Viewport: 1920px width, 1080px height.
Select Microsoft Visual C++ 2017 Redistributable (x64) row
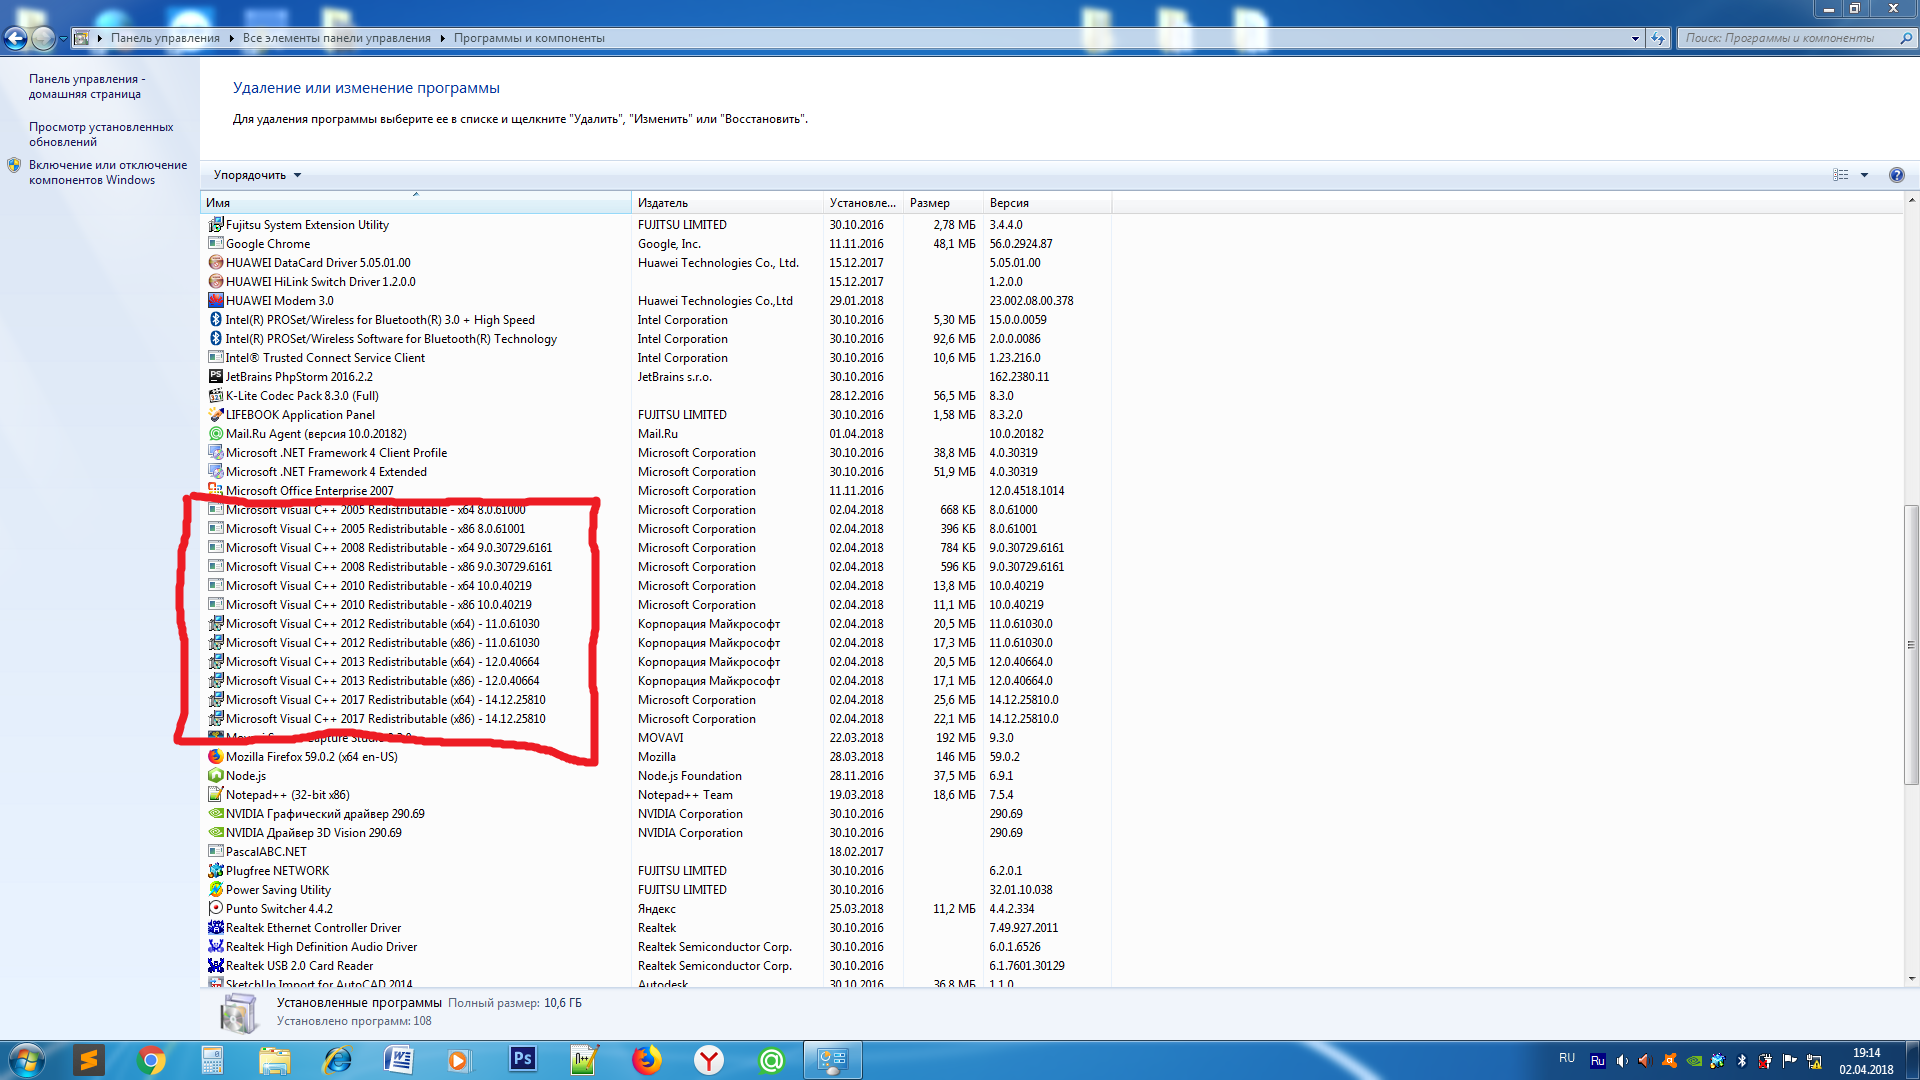(657, 700)
